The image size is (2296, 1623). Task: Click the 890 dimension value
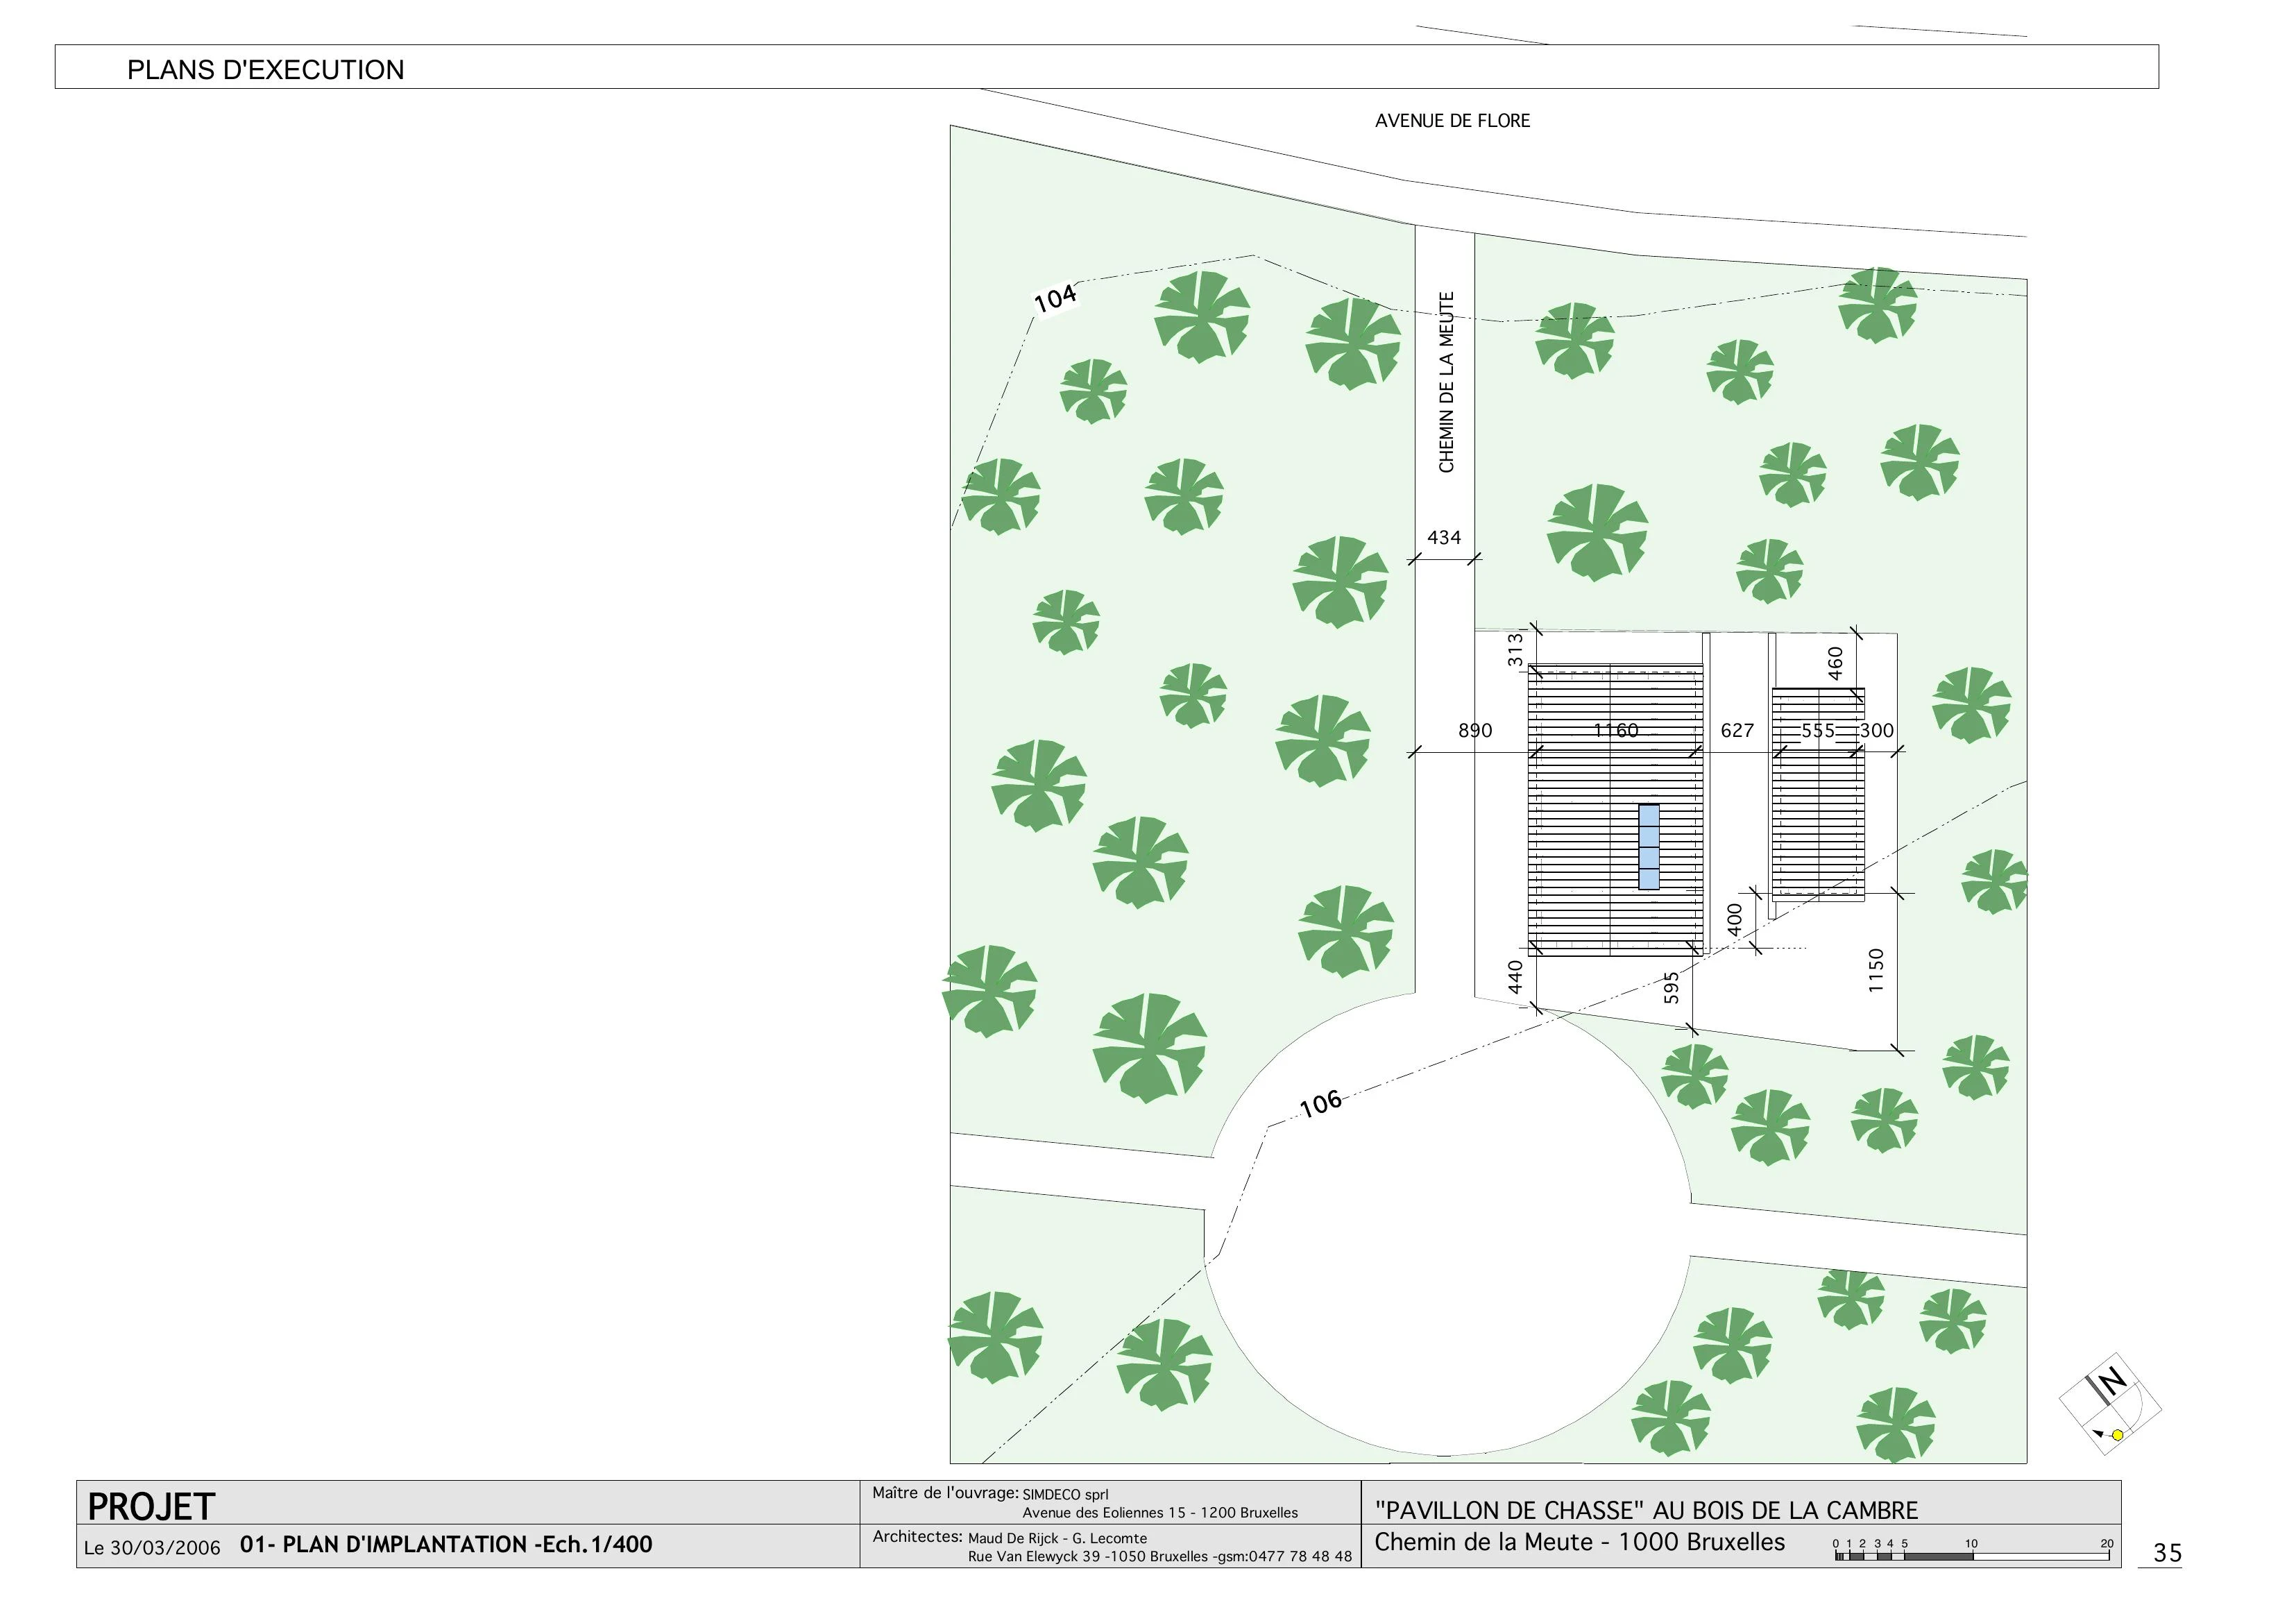pos(1475,731)
